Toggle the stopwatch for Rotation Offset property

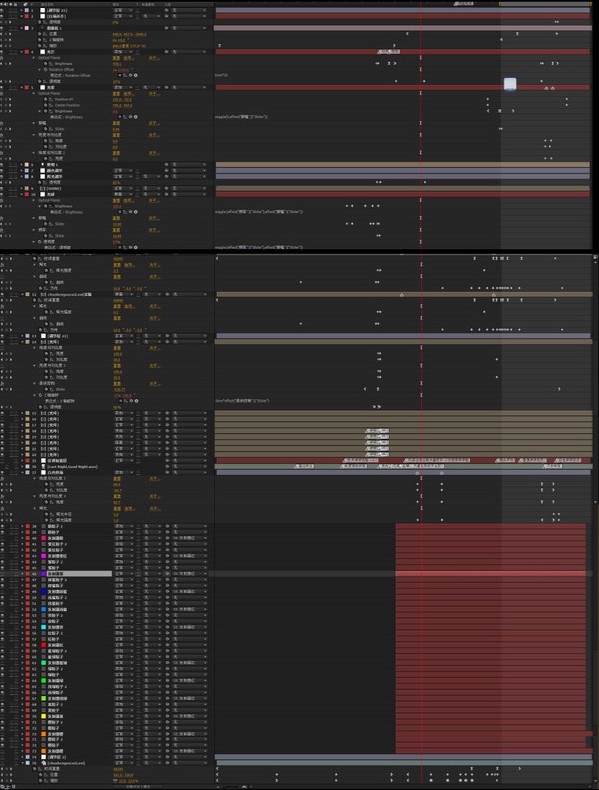click(x=46, y=70)
